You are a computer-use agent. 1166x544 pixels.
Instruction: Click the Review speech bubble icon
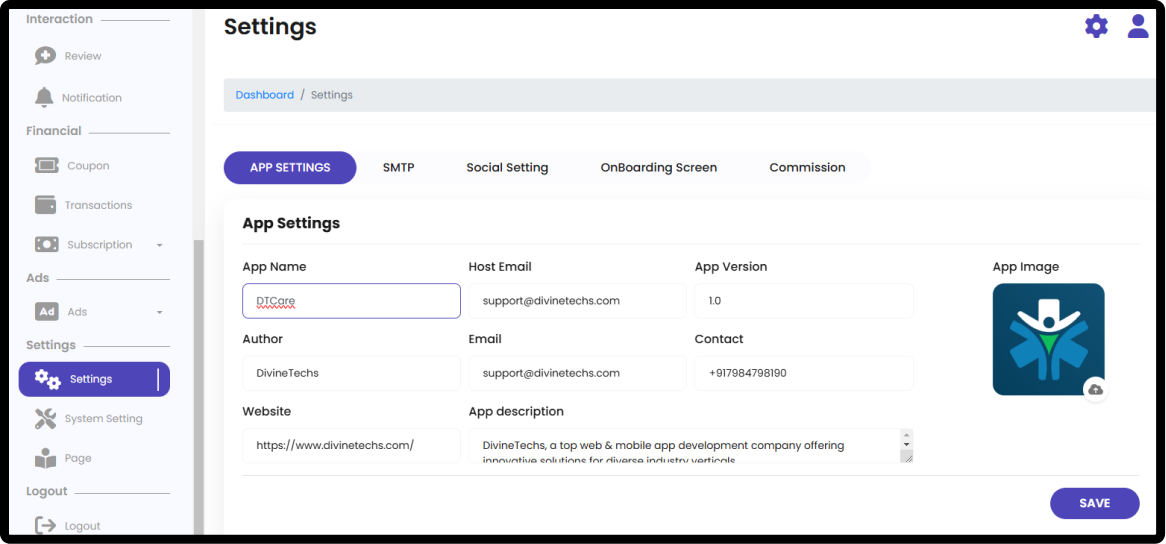[45, 56]
